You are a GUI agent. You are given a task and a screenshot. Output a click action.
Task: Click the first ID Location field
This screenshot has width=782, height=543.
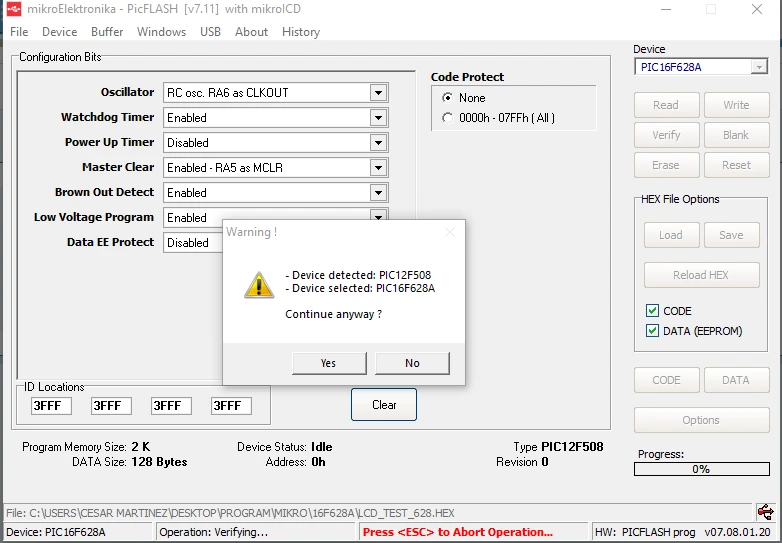51,405
